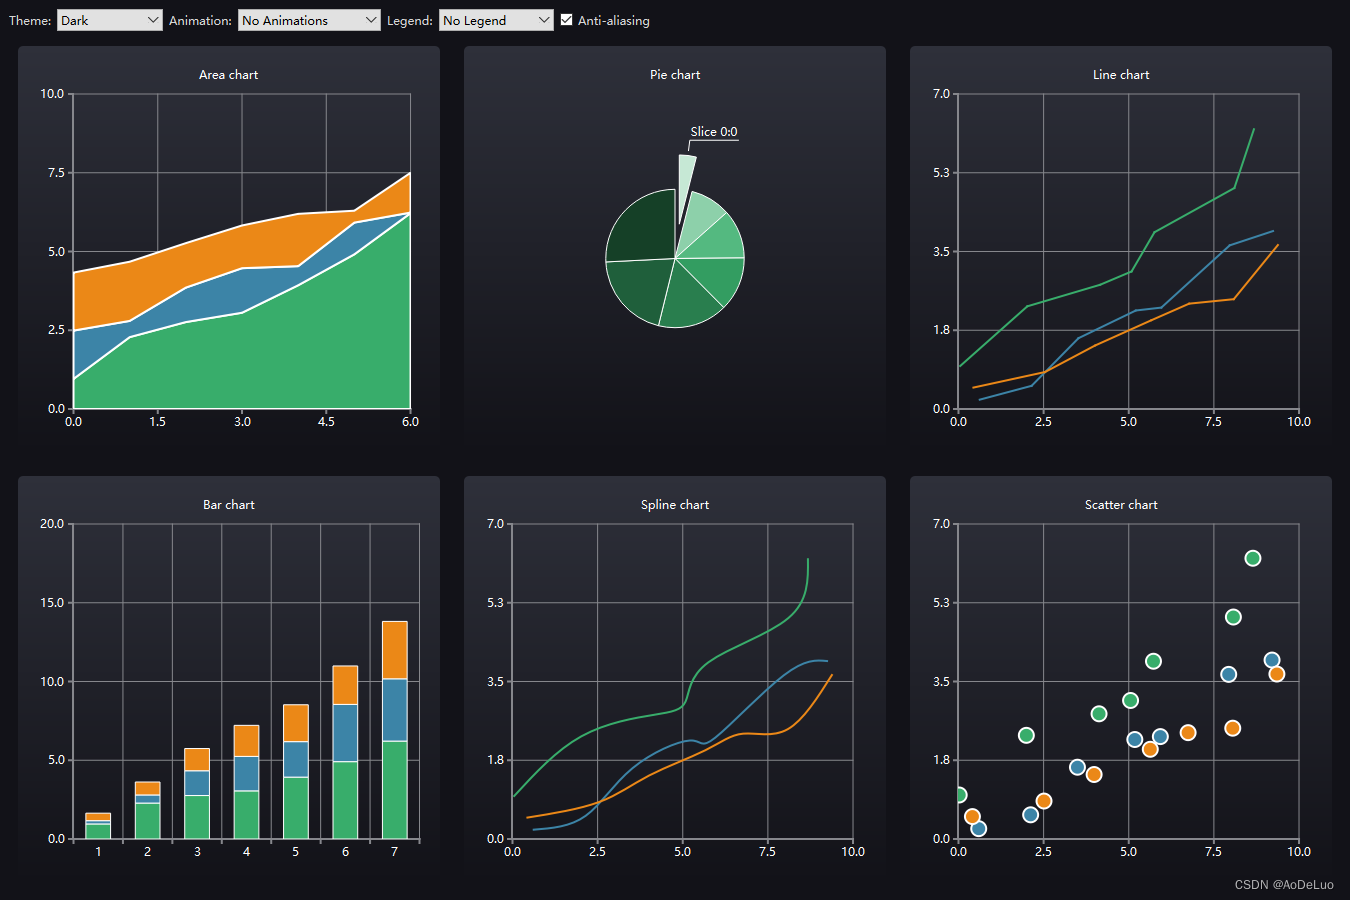Click the Scatter chart title

coord(1121,505)
